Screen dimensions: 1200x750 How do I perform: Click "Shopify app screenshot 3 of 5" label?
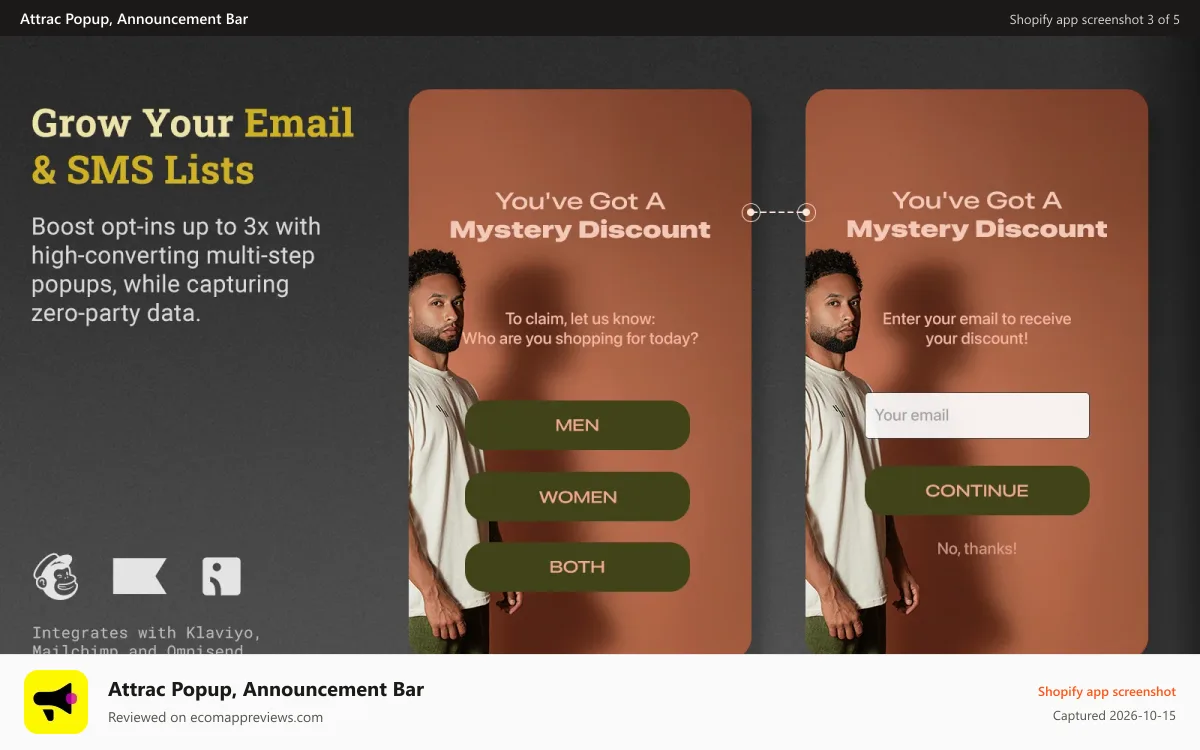(1094, 19)
